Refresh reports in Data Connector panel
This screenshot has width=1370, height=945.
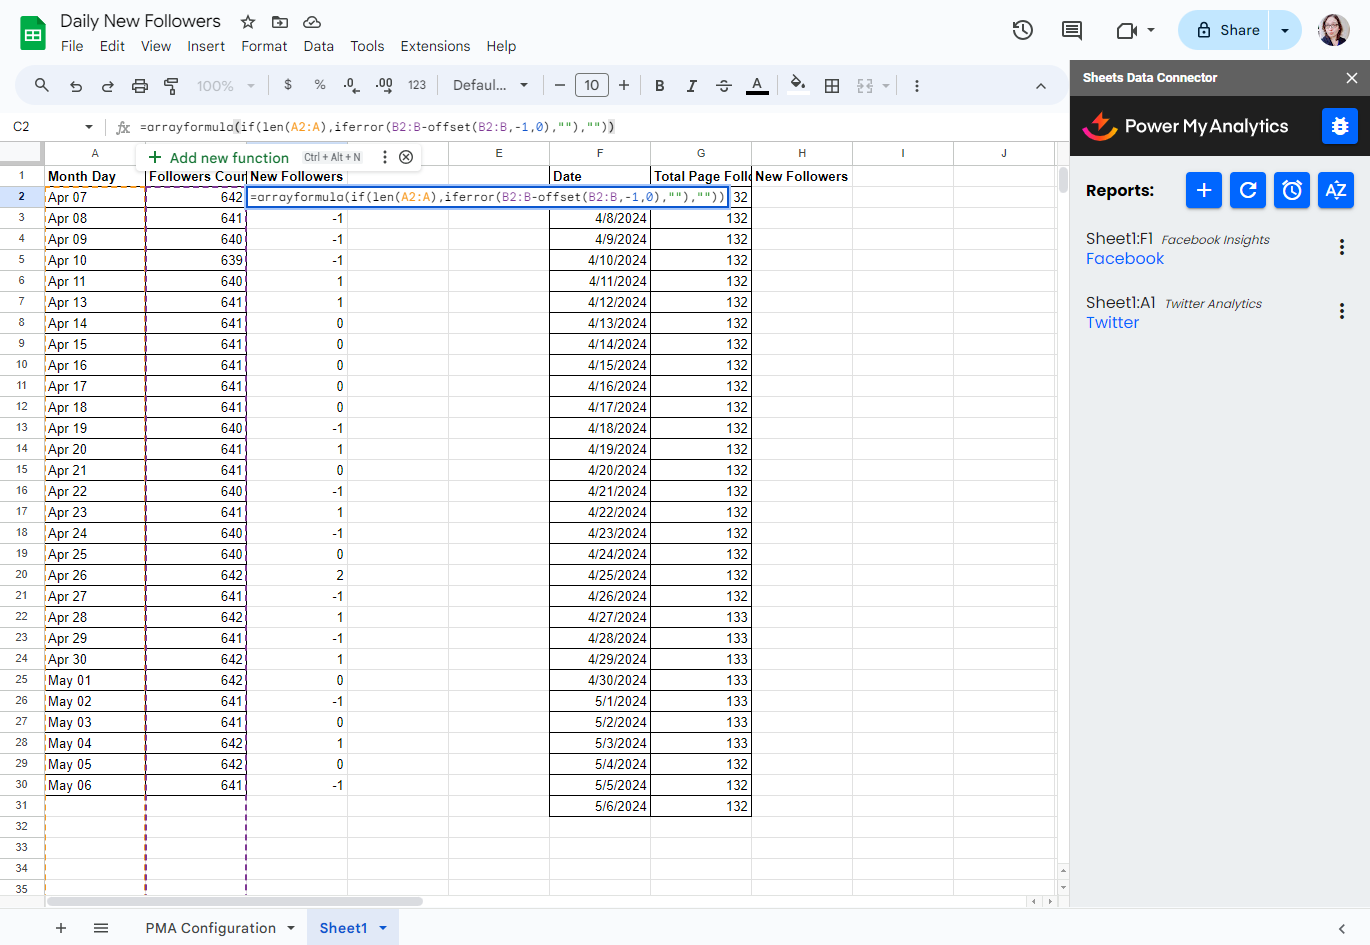point(1247,190)
